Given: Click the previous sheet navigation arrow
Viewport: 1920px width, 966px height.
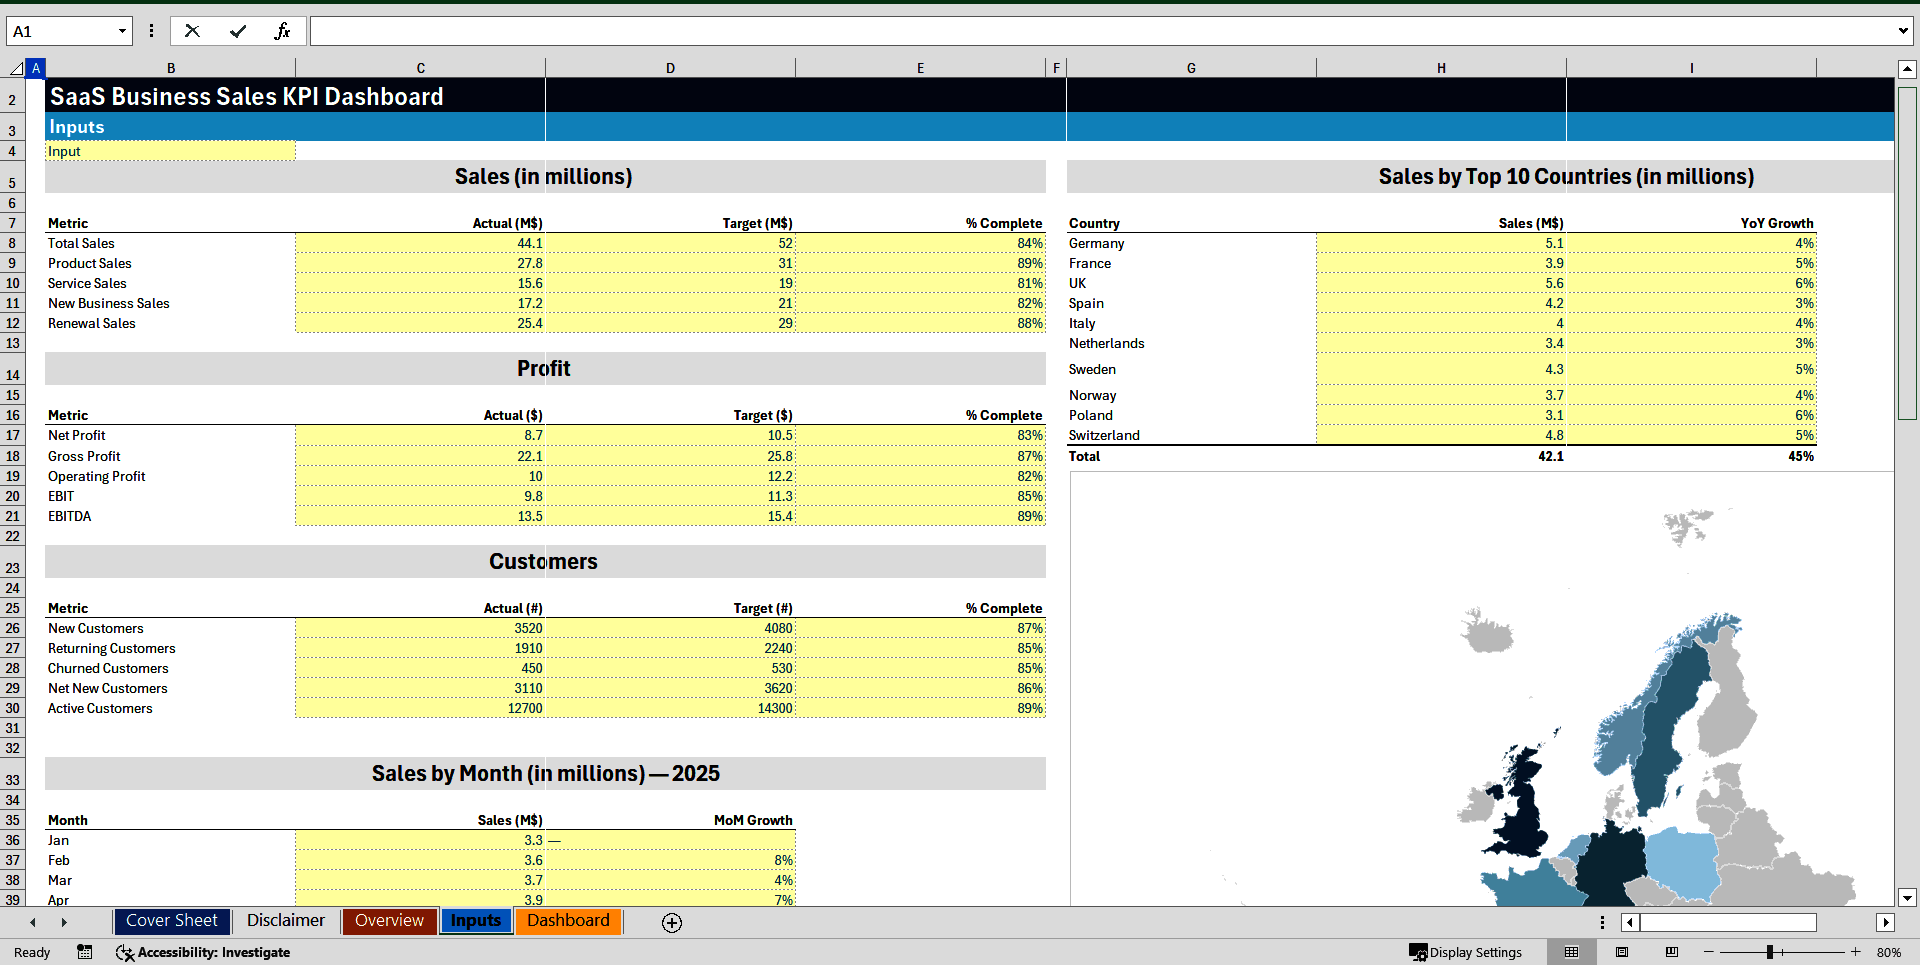Looking at the screenshot, I should tap(33, 922).
